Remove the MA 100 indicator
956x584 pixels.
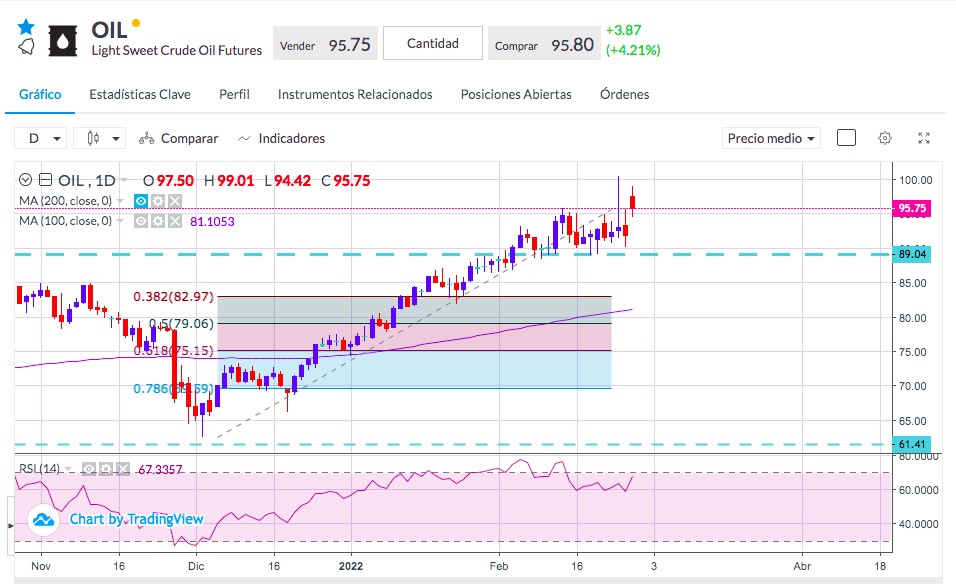coord(175,221)
